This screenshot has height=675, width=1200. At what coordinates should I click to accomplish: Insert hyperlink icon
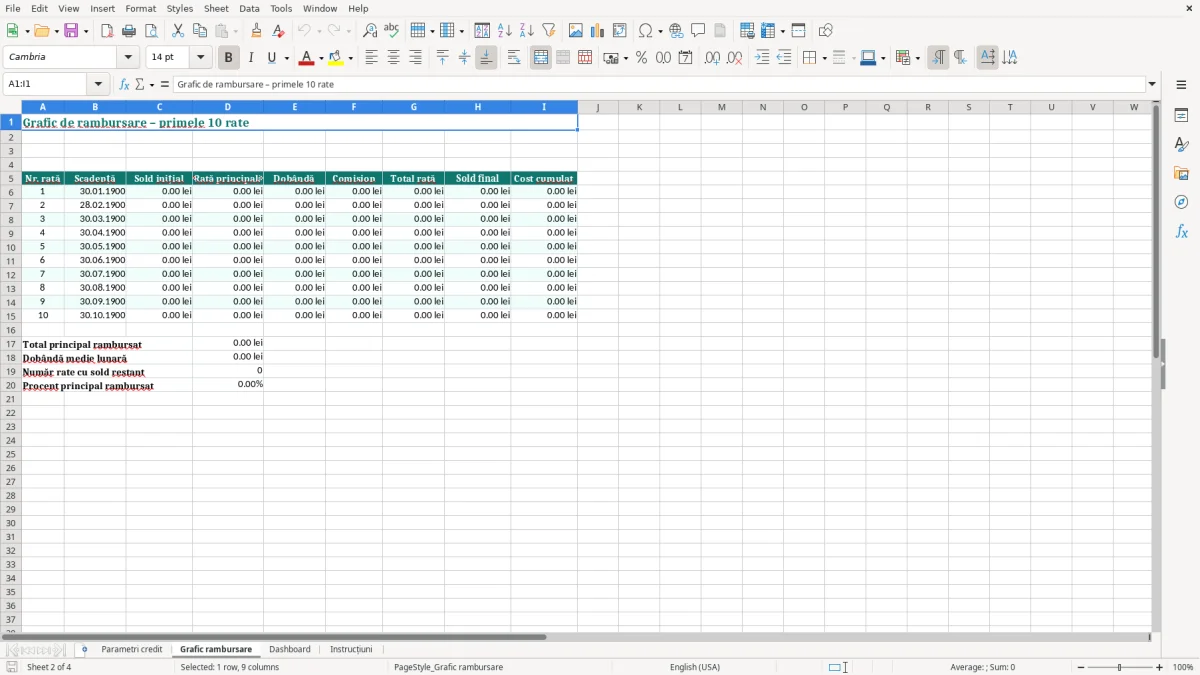point(676,31)
